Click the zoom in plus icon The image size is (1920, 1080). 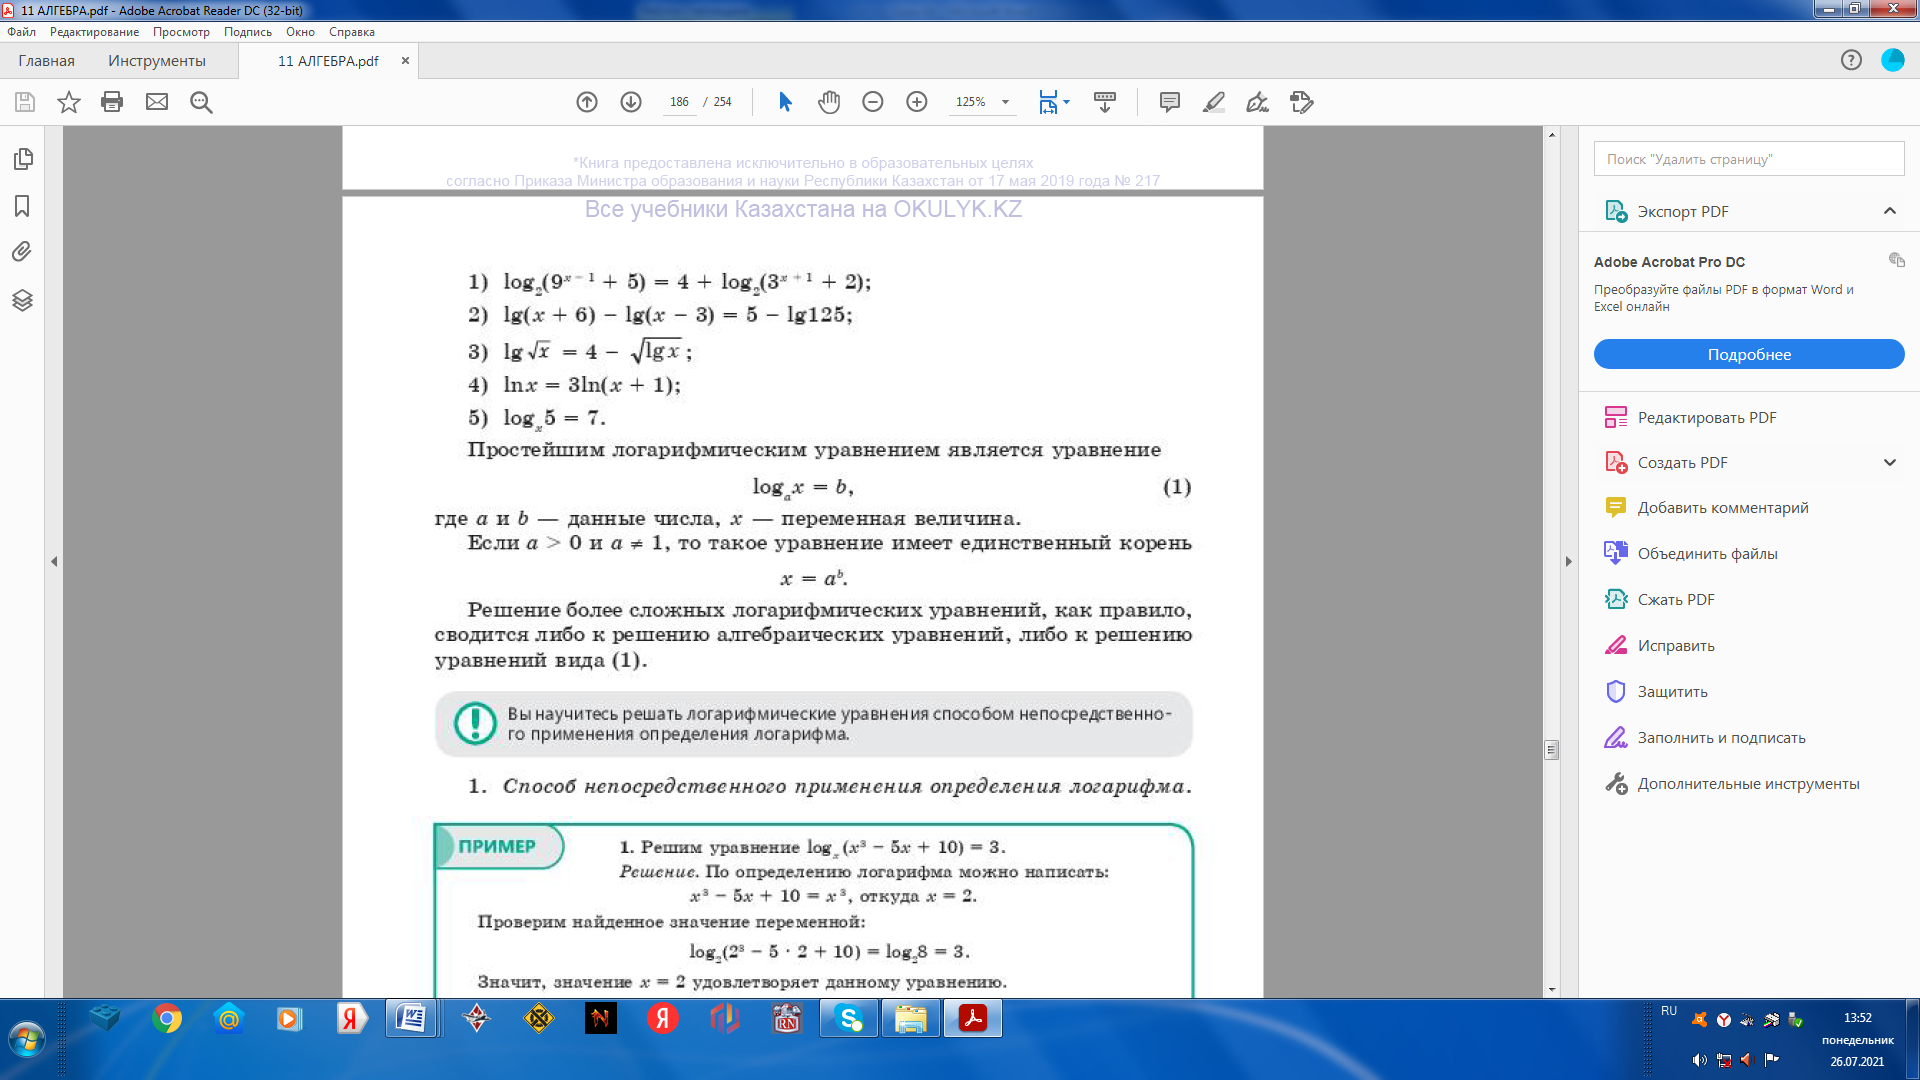[916, 102]
